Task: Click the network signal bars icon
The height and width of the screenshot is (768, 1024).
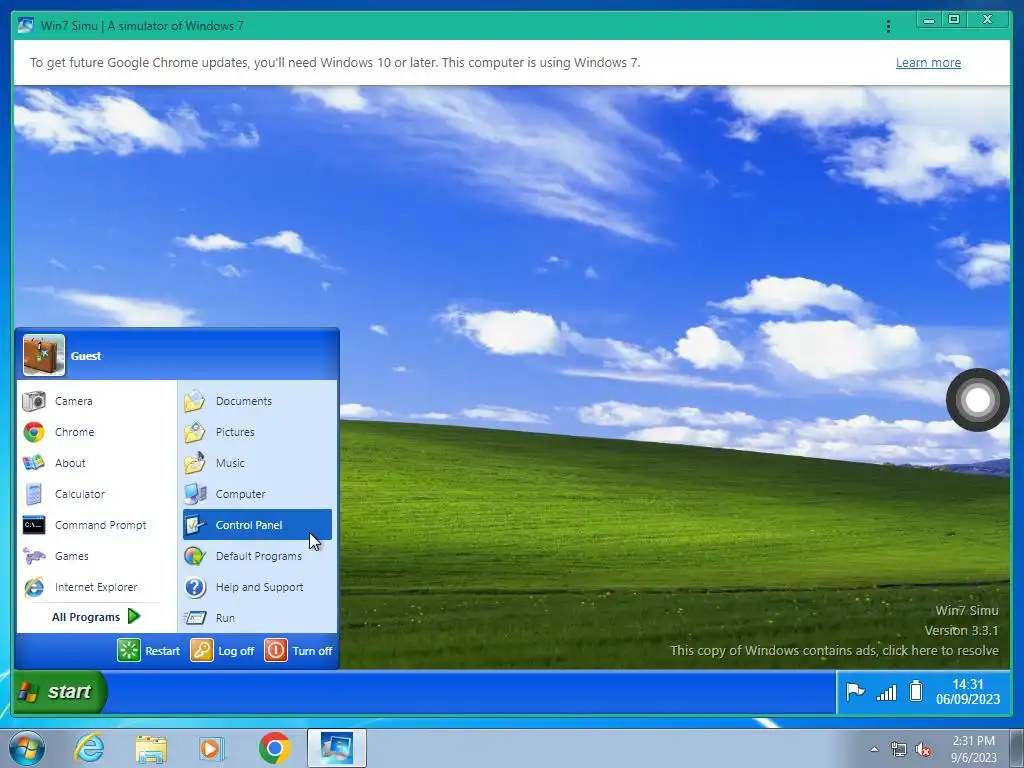Action: (886, 692)
